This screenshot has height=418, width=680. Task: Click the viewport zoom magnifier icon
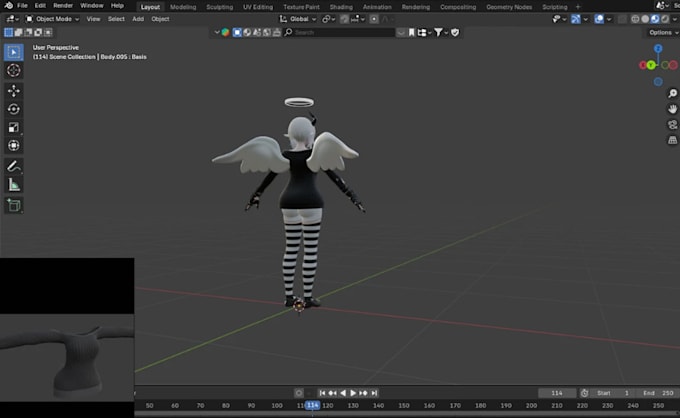[672, 93]
